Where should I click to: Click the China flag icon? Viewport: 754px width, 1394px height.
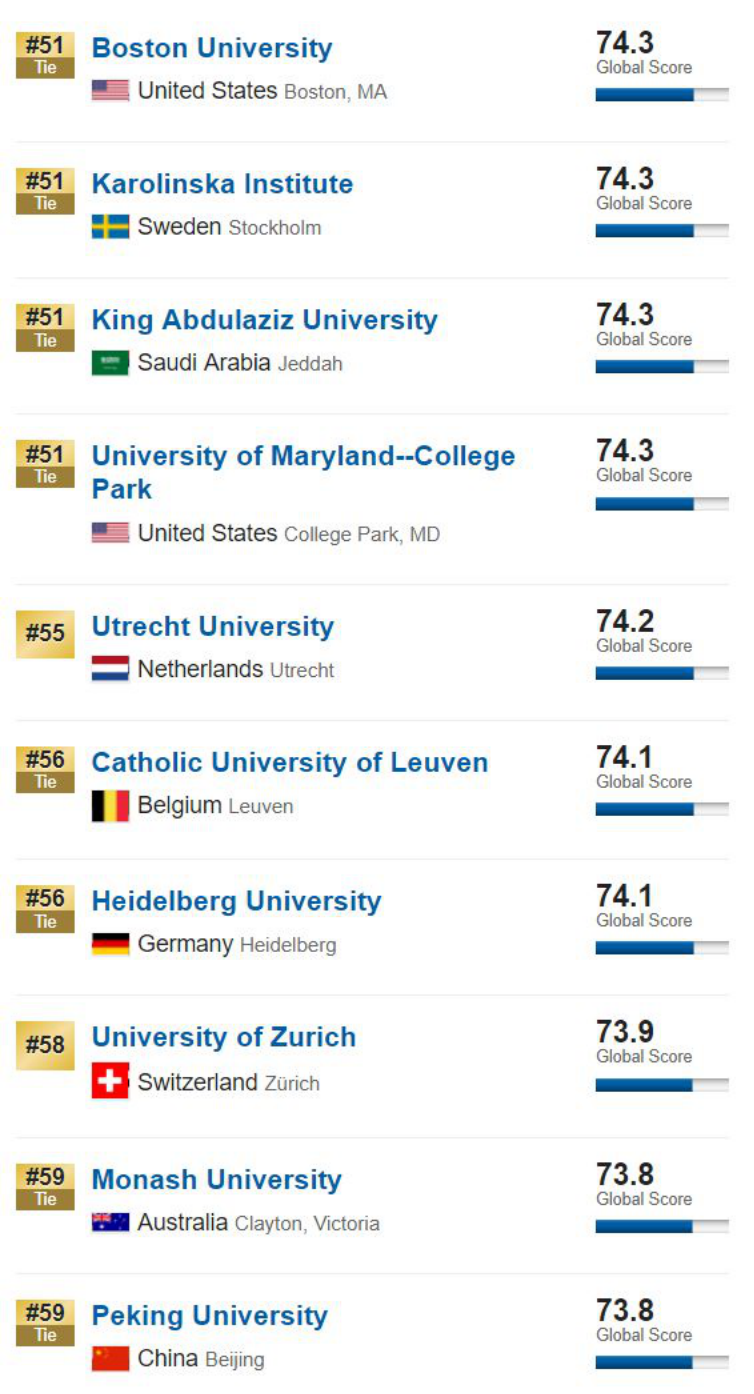(110, 1359)
